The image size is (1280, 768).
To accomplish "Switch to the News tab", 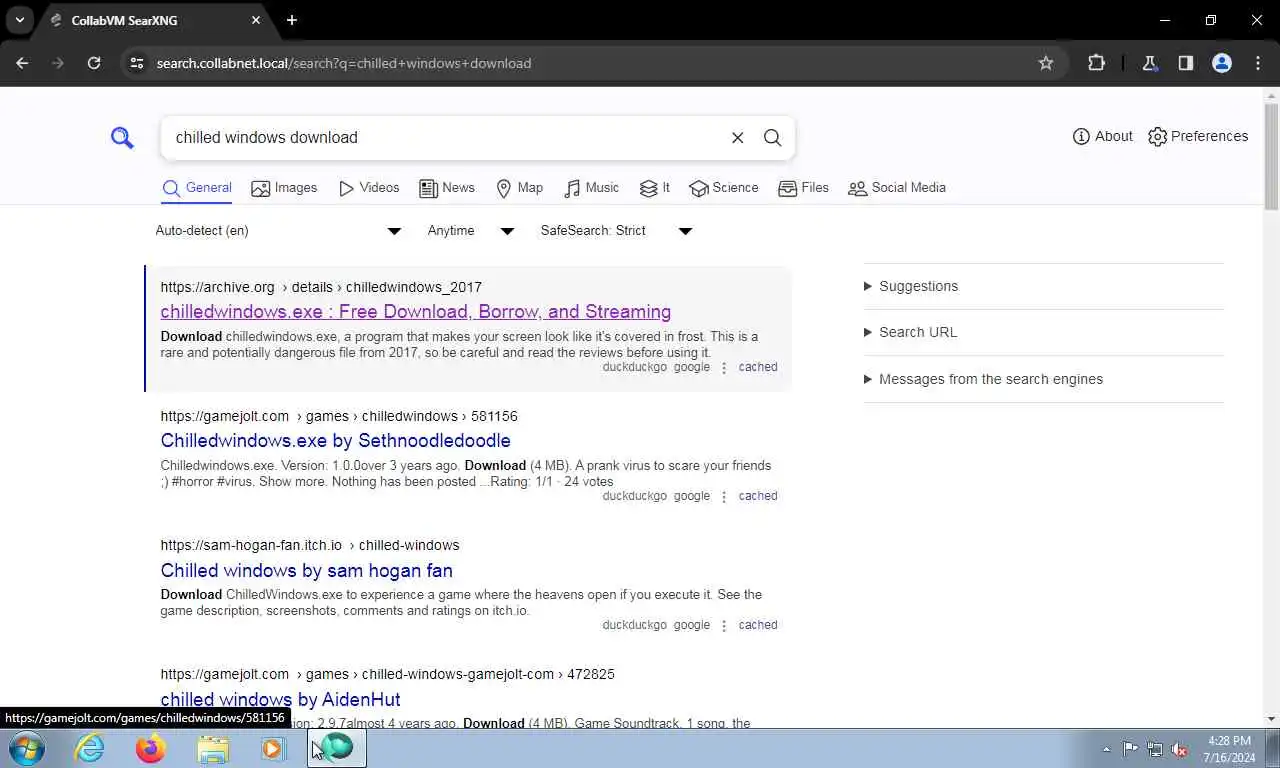I will point(447,188).
